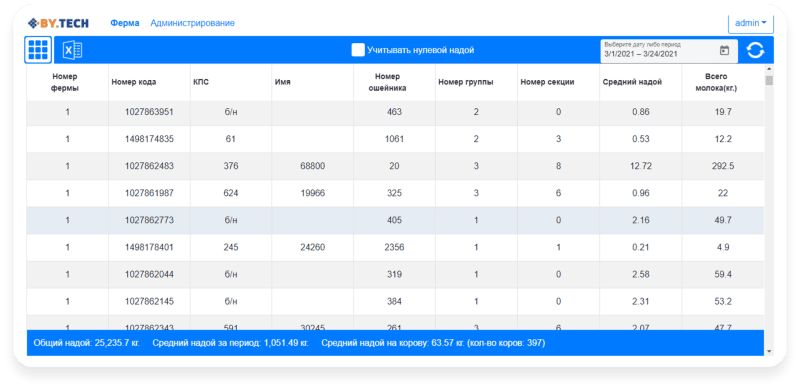Open the grid view icon button
The image size is (800, 389).
coord(38,50)
